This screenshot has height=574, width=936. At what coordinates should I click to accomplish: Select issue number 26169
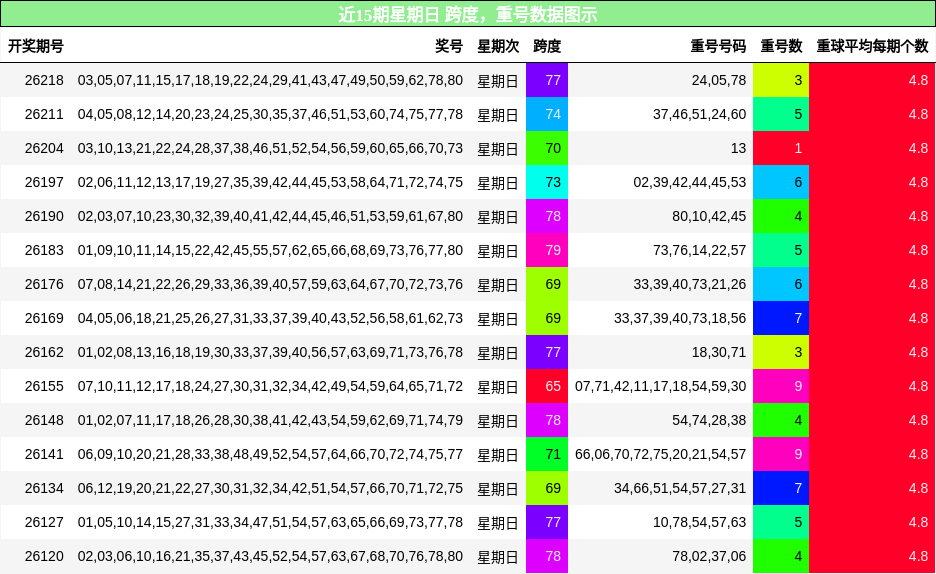(x=44, y=319)
